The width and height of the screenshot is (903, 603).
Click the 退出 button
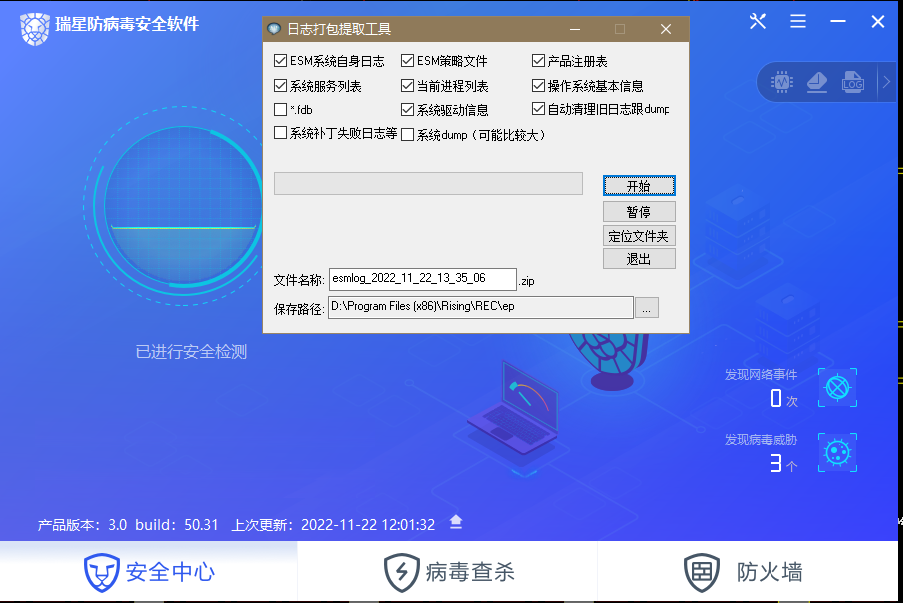[639, 259]
